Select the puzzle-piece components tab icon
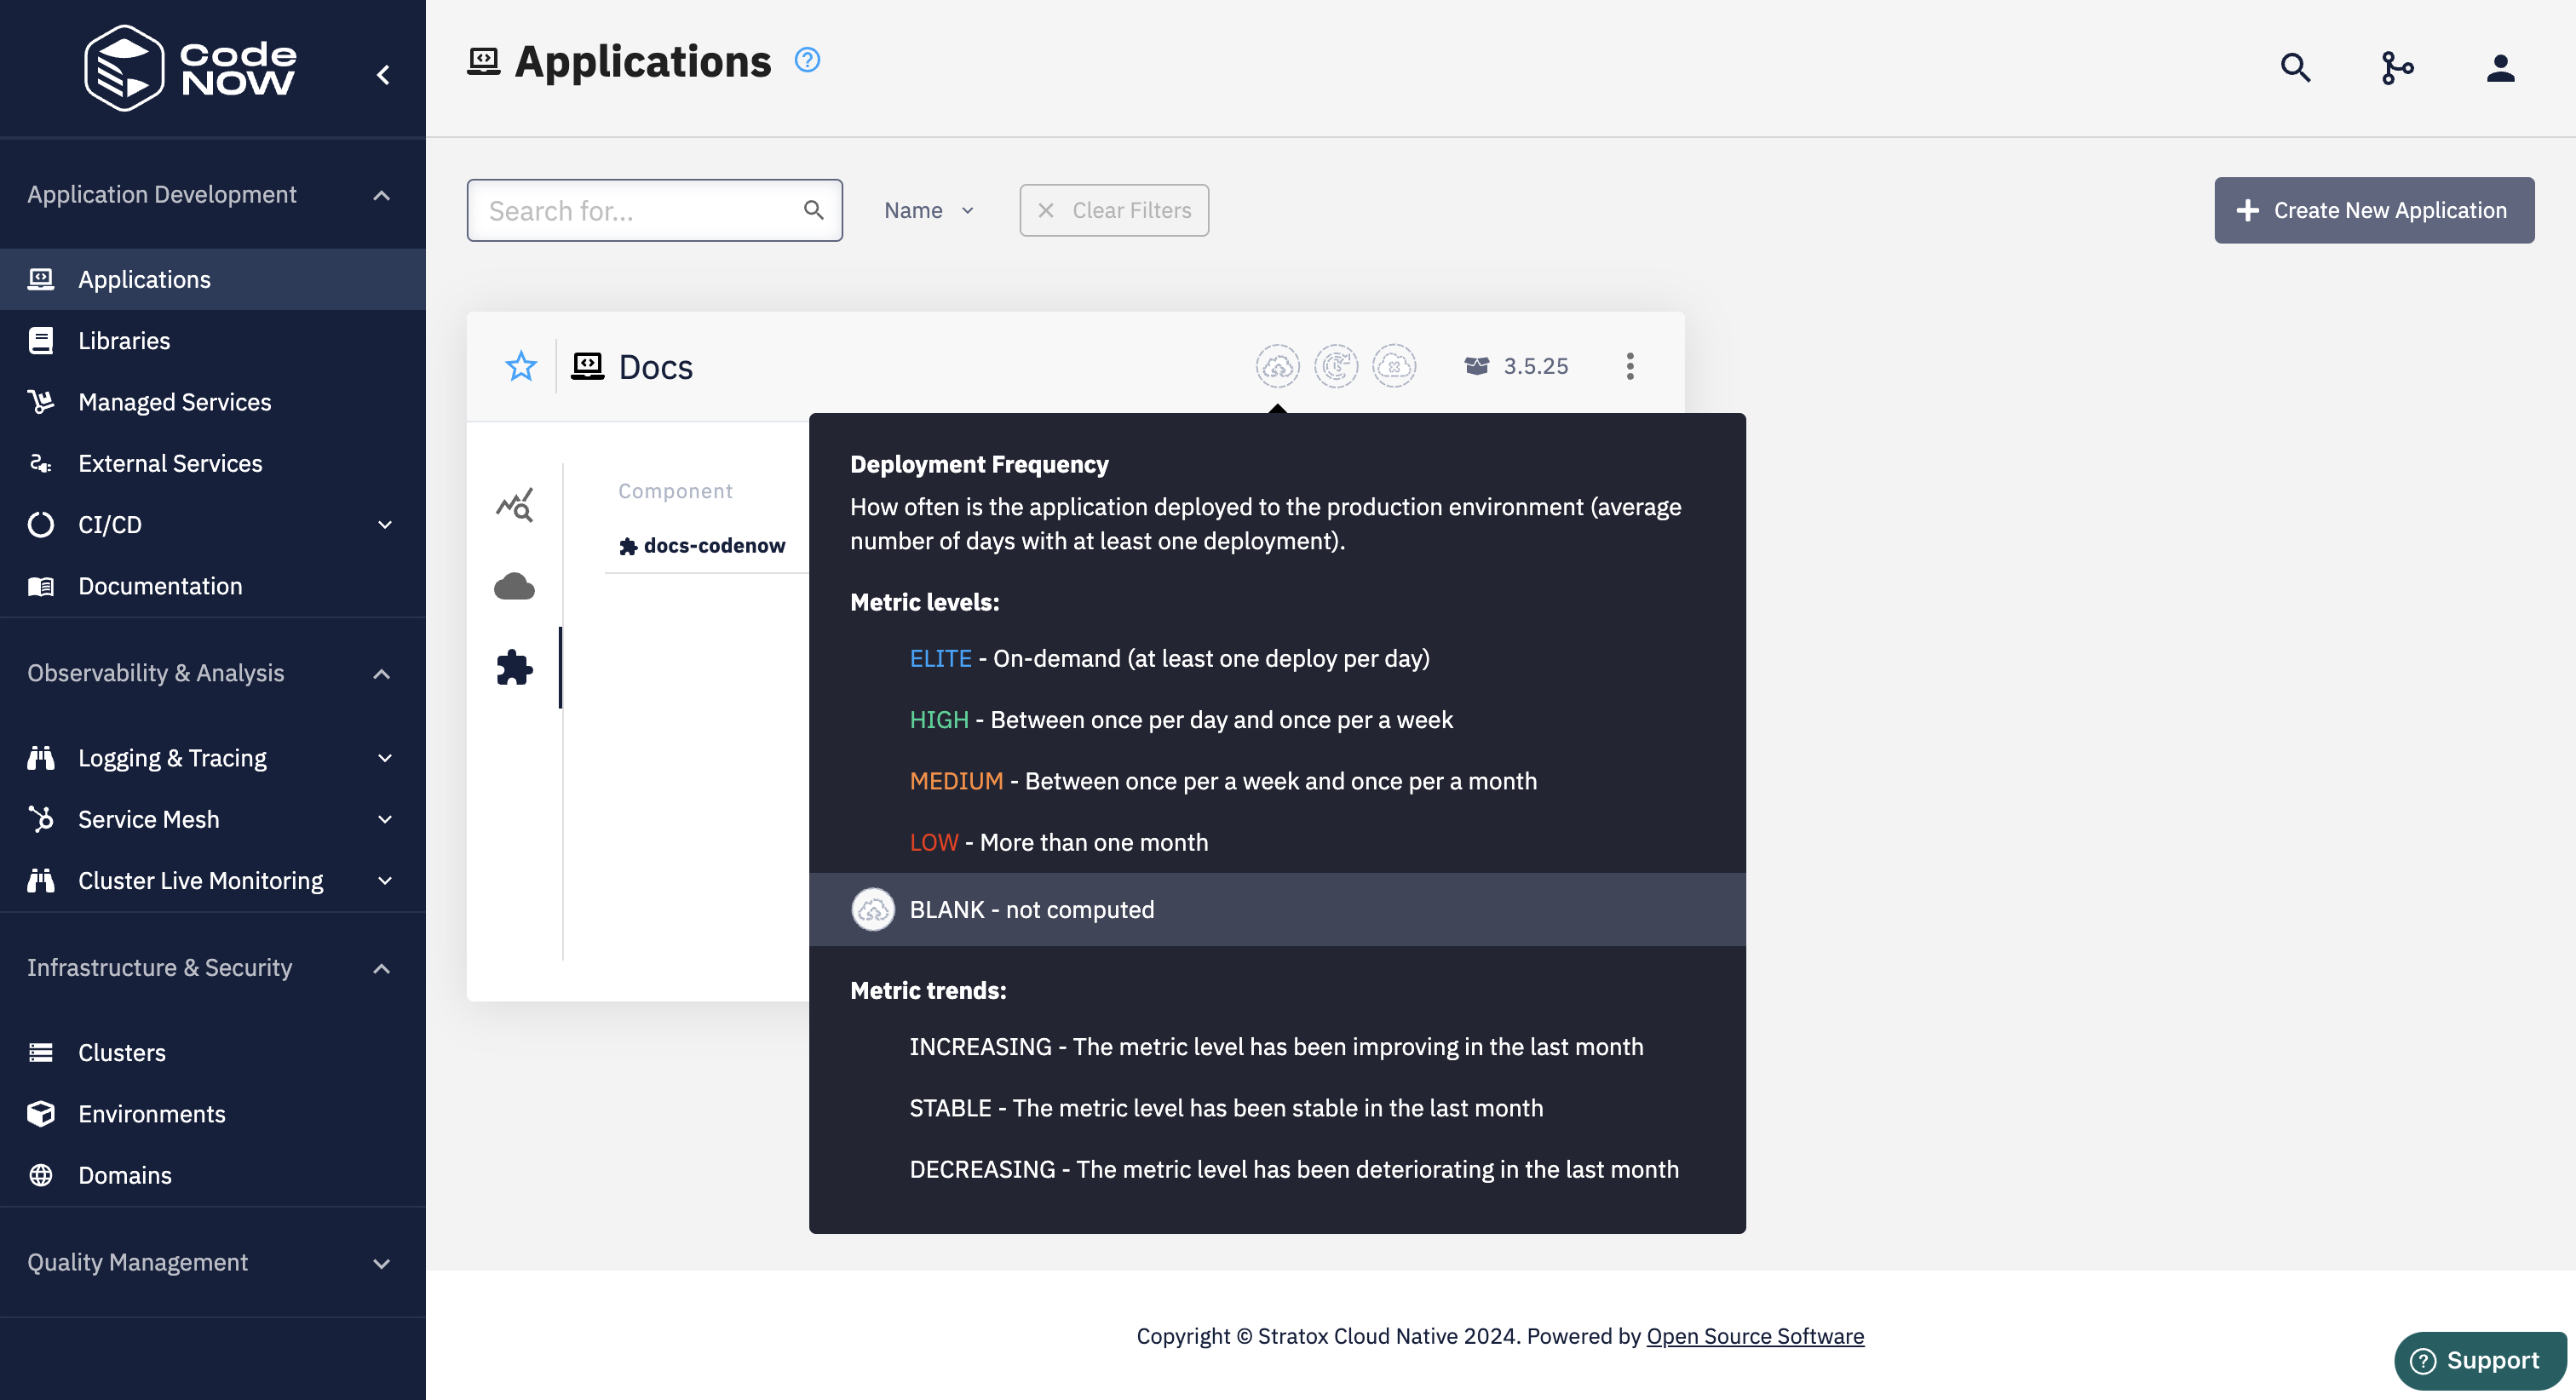This screenshot has width=2576, height=1400. coord(514,667)
